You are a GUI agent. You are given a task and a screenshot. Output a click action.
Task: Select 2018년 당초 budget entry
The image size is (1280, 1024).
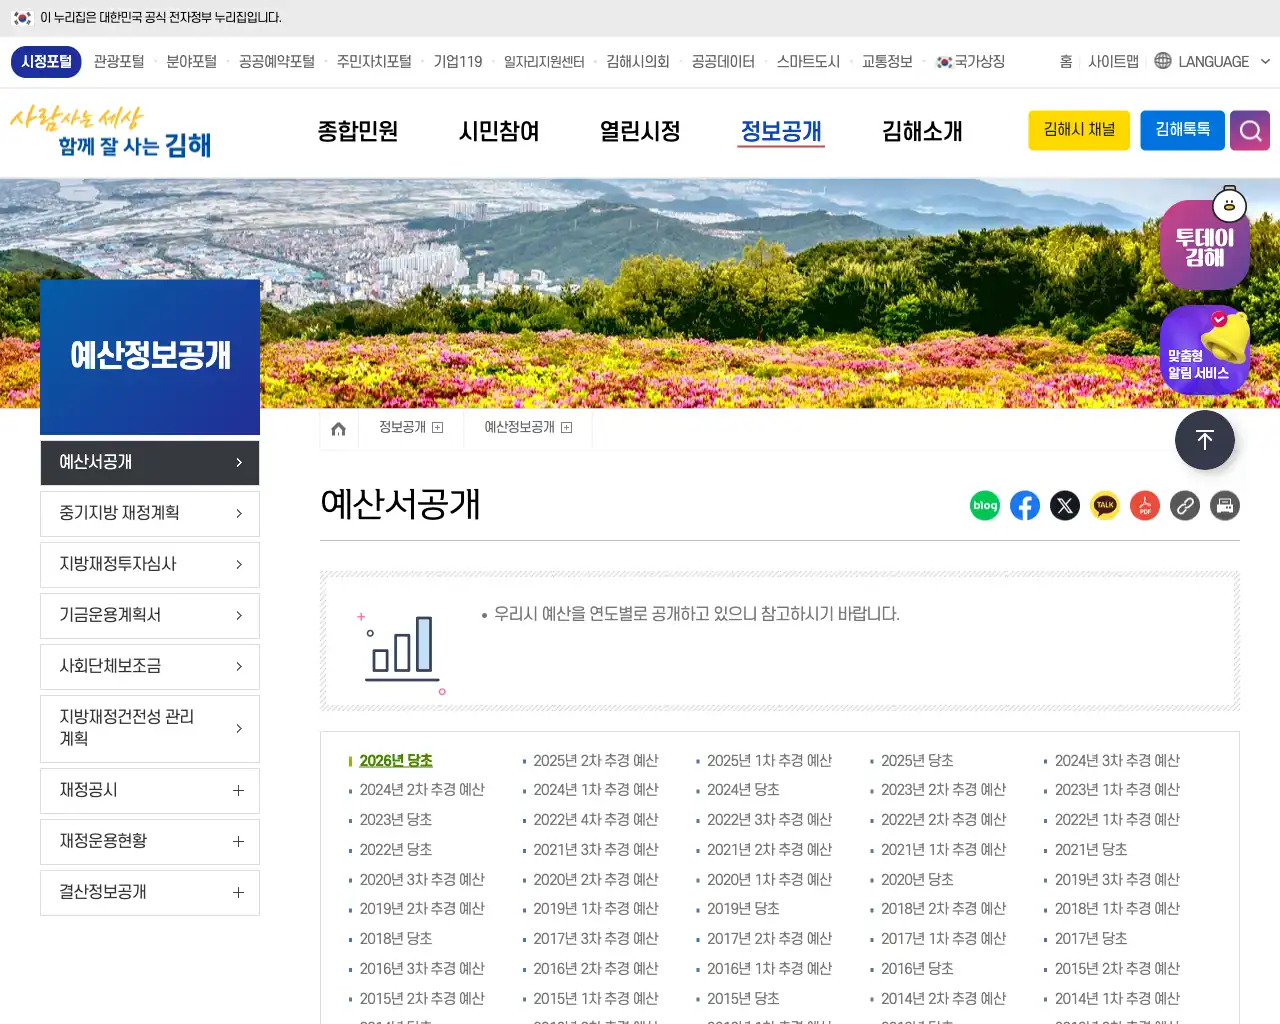(x=396, y=939)
